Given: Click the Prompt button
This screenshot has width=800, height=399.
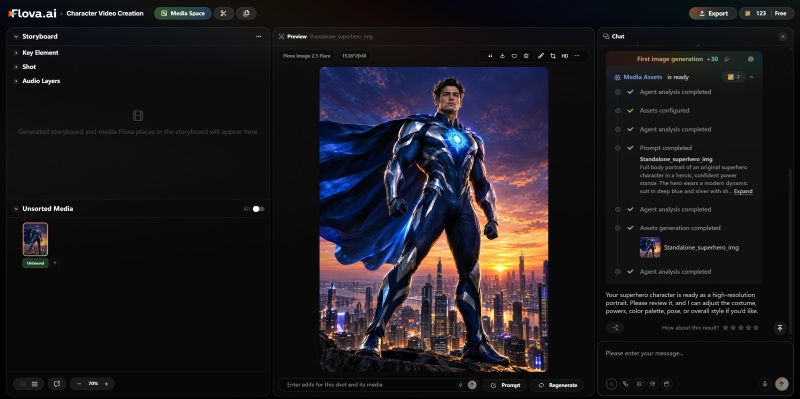Looking at the screenshot, I should pos(505,385).
